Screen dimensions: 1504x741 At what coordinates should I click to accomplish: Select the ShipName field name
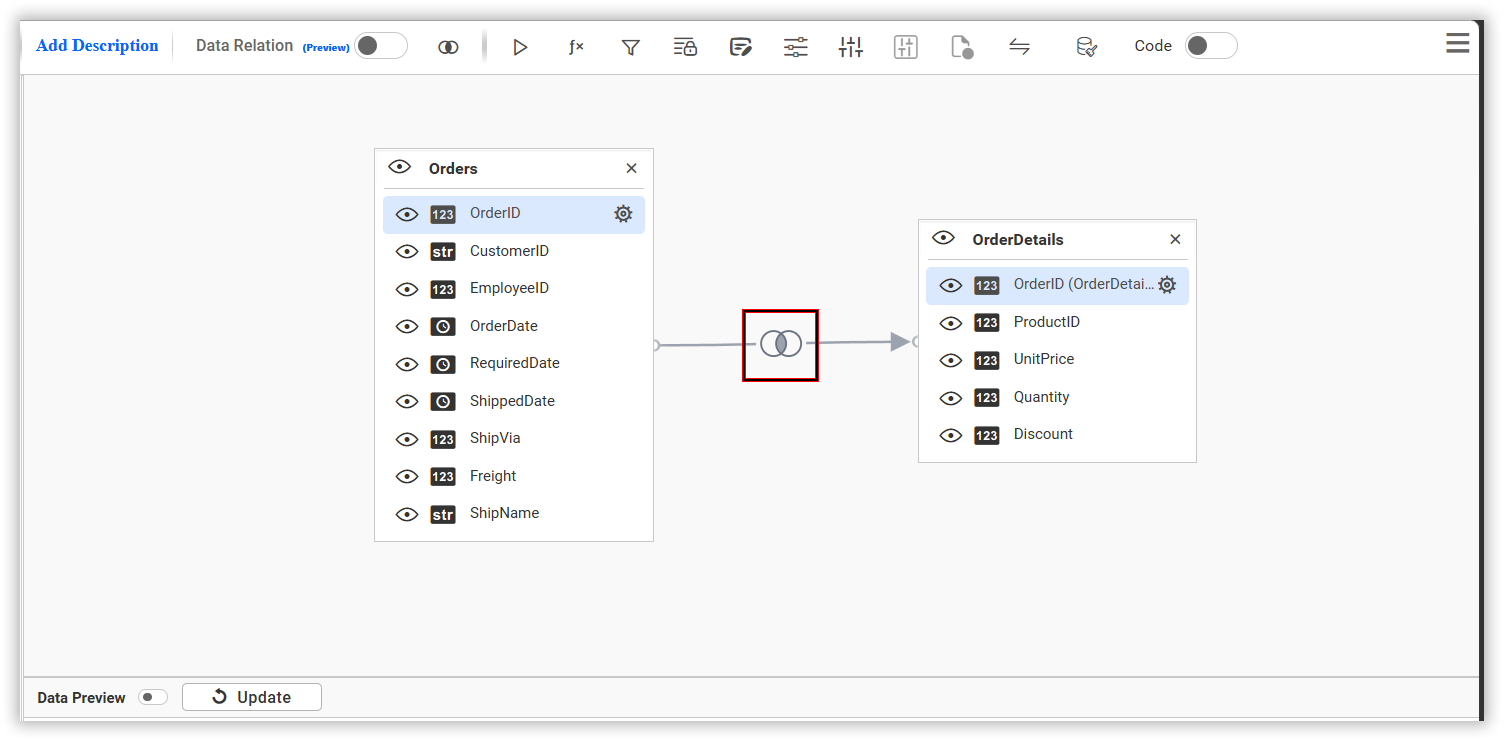[x=504, y=513]
